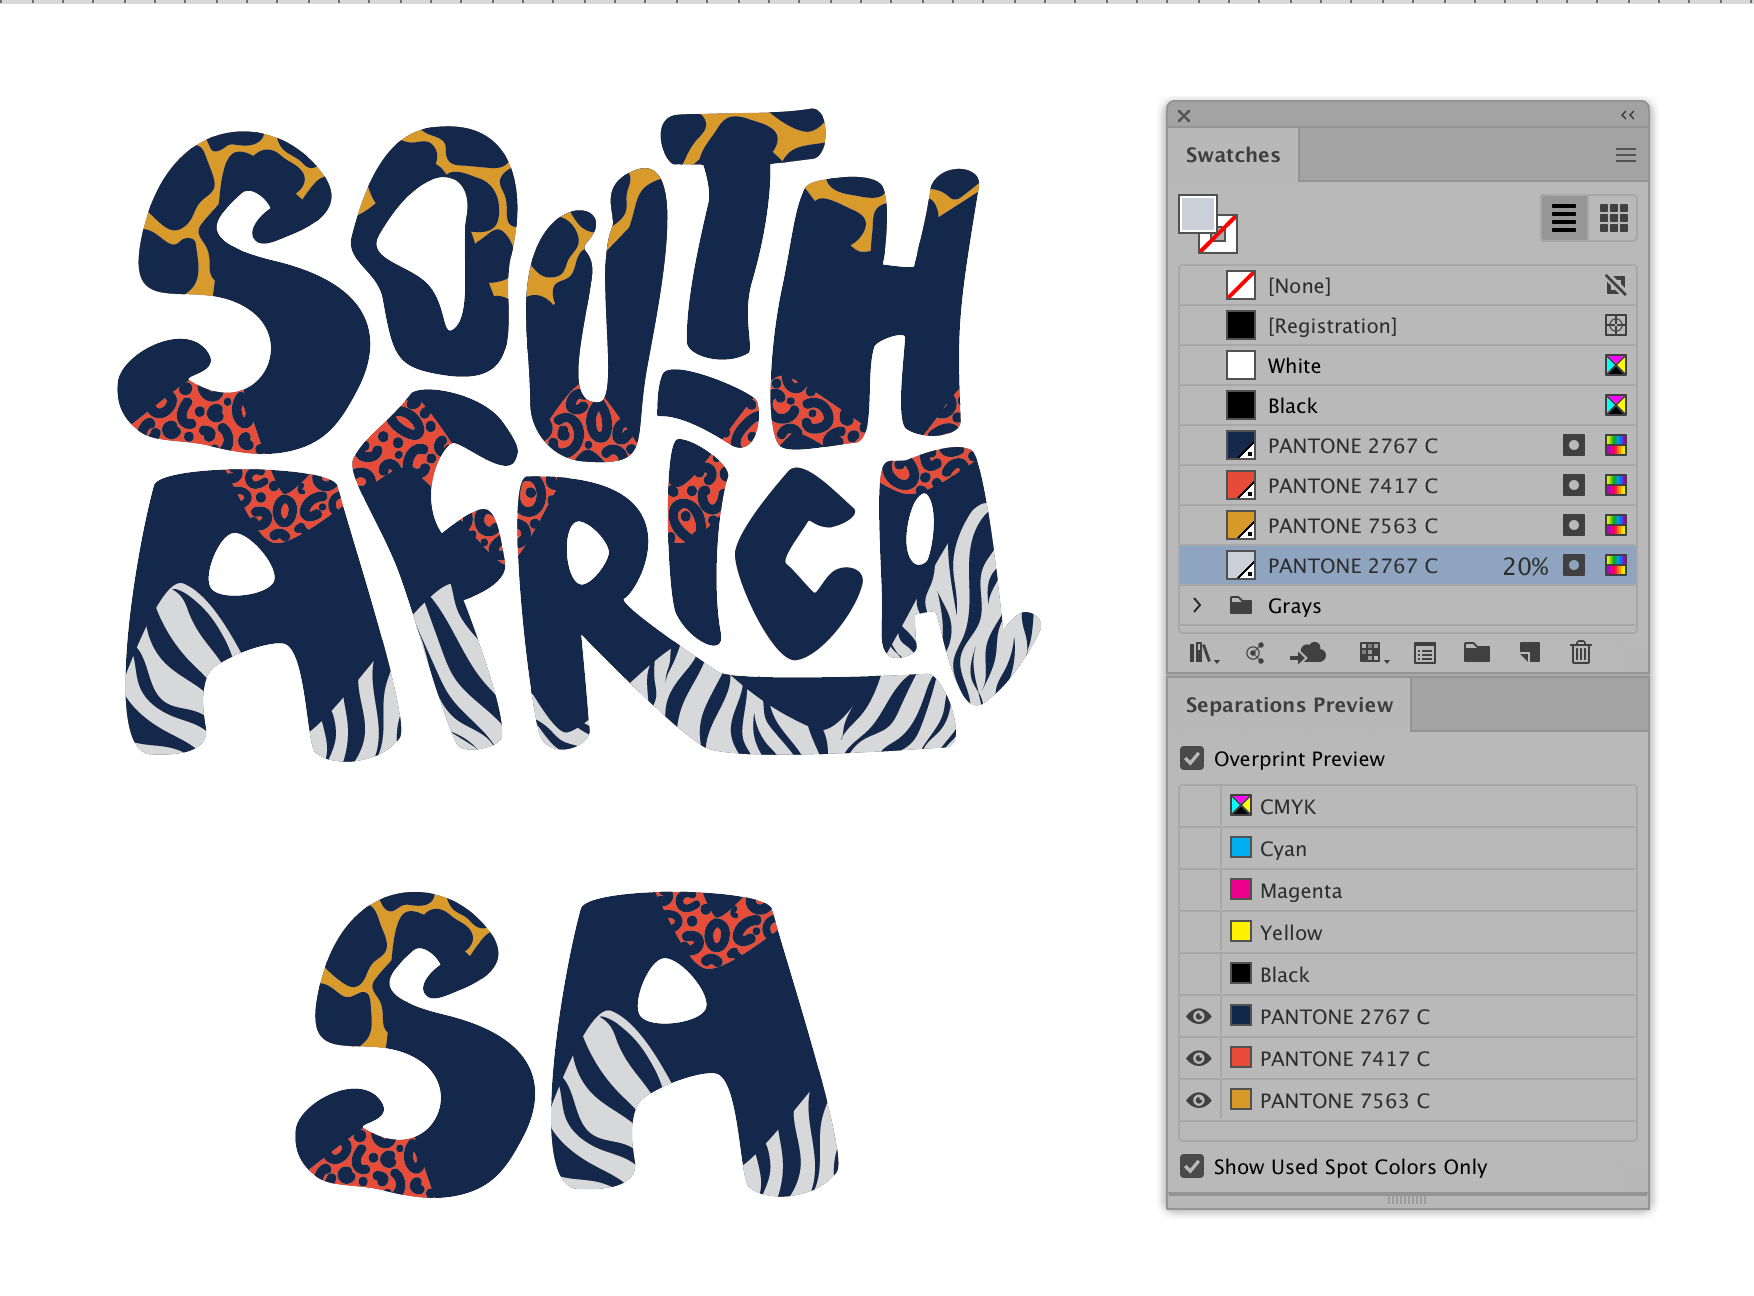
Task: Select the Black swatch row in Swatches
Action: [x=1408, y=405]
